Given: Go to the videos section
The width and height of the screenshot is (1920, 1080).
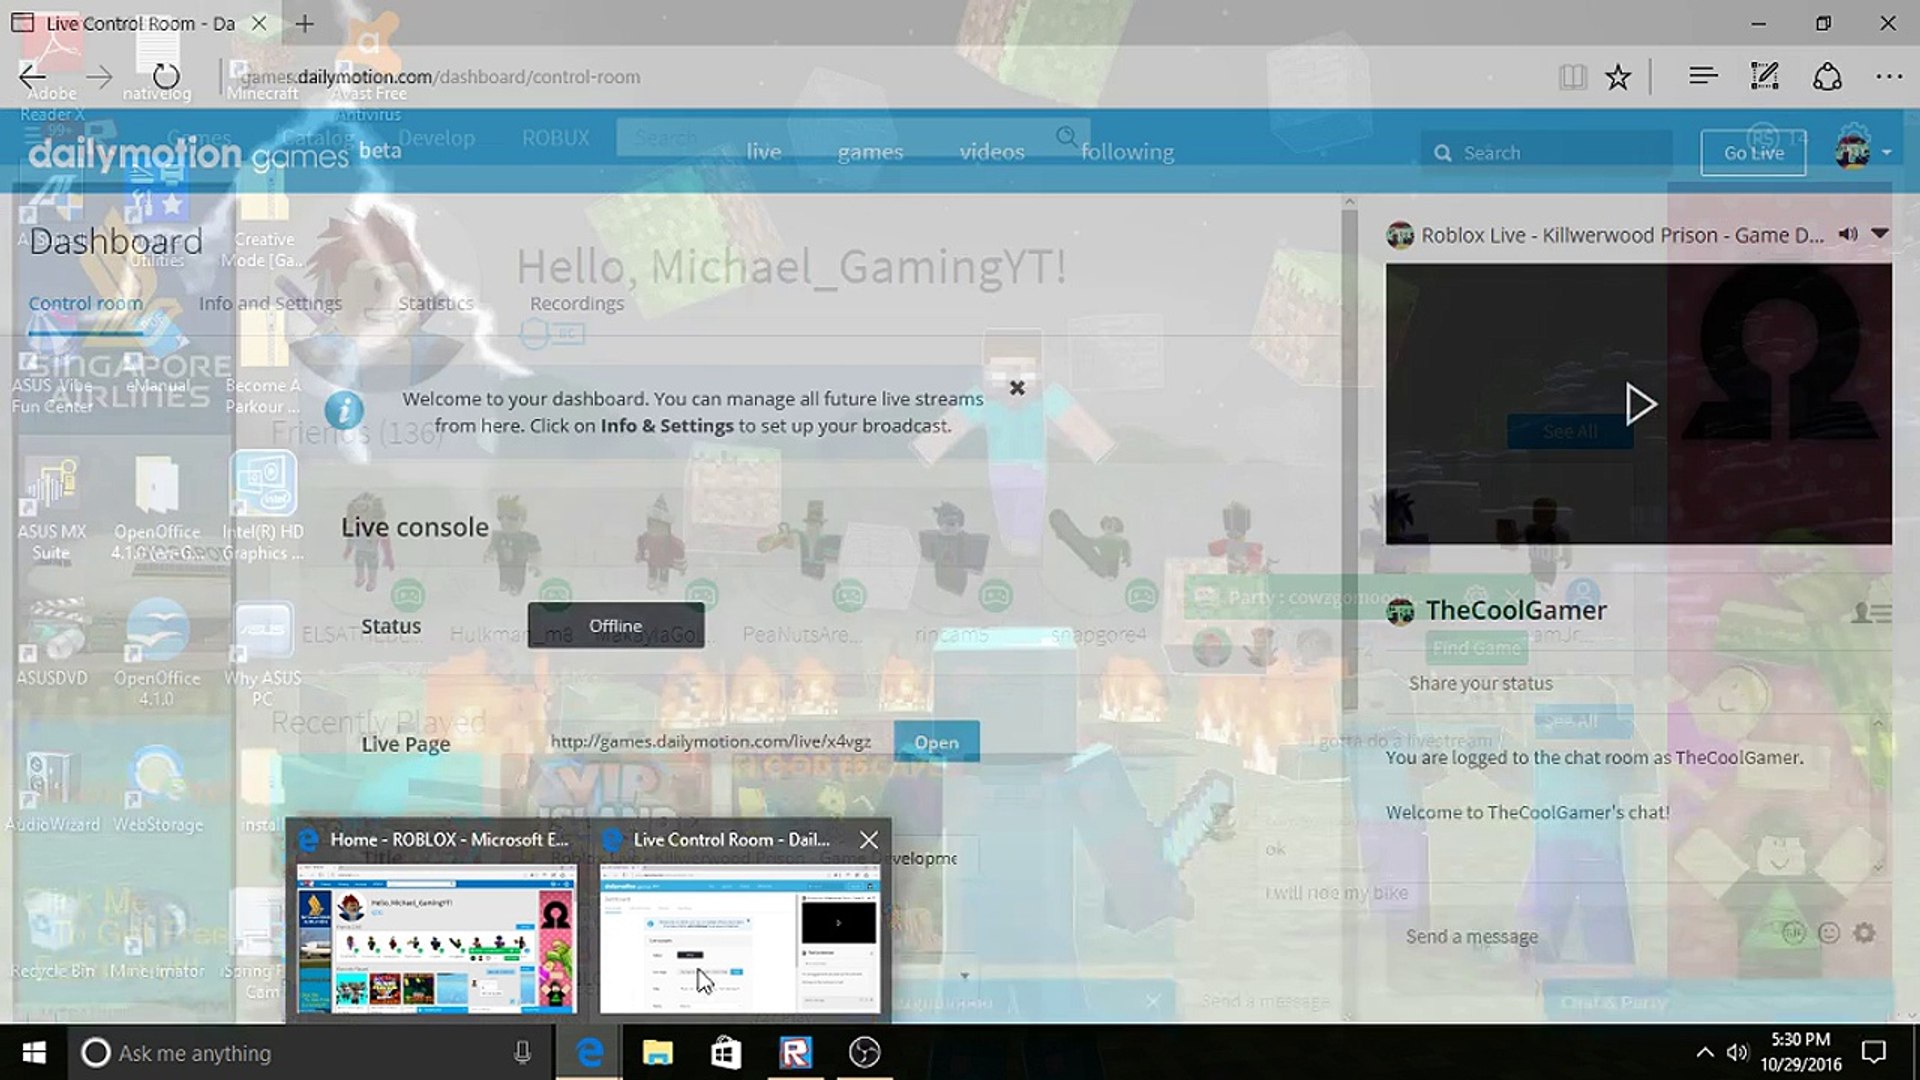Looking at the screenshot, I should [x=992, y=152].
